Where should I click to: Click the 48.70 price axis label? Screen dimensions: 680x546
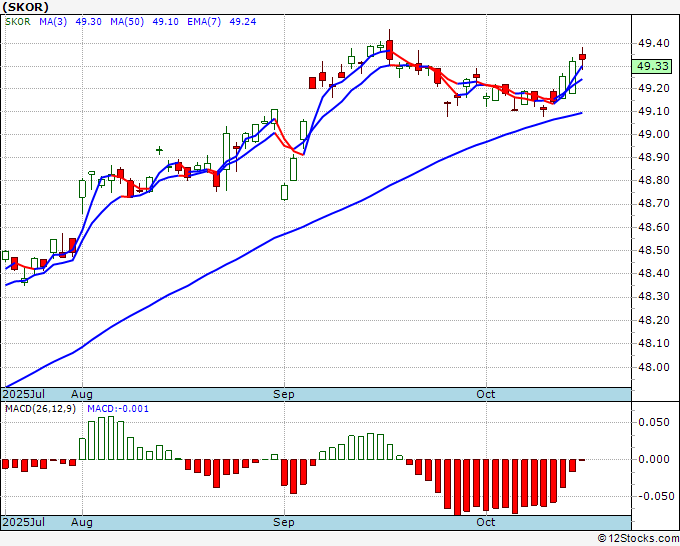[654, 203]
